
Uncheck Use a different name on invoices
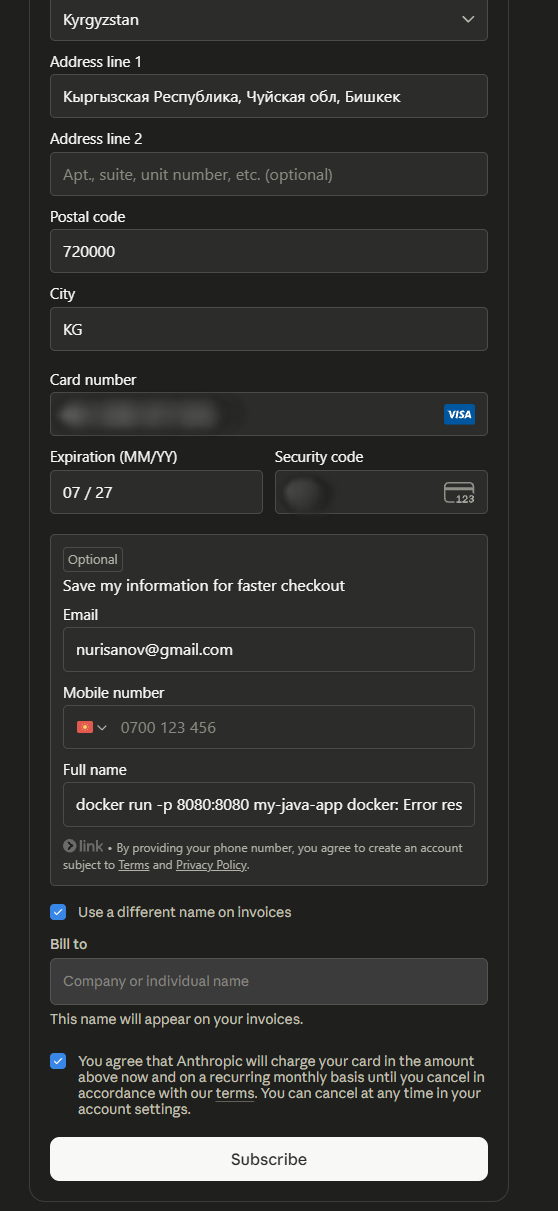pyautogui.click(x=58, y=912)
